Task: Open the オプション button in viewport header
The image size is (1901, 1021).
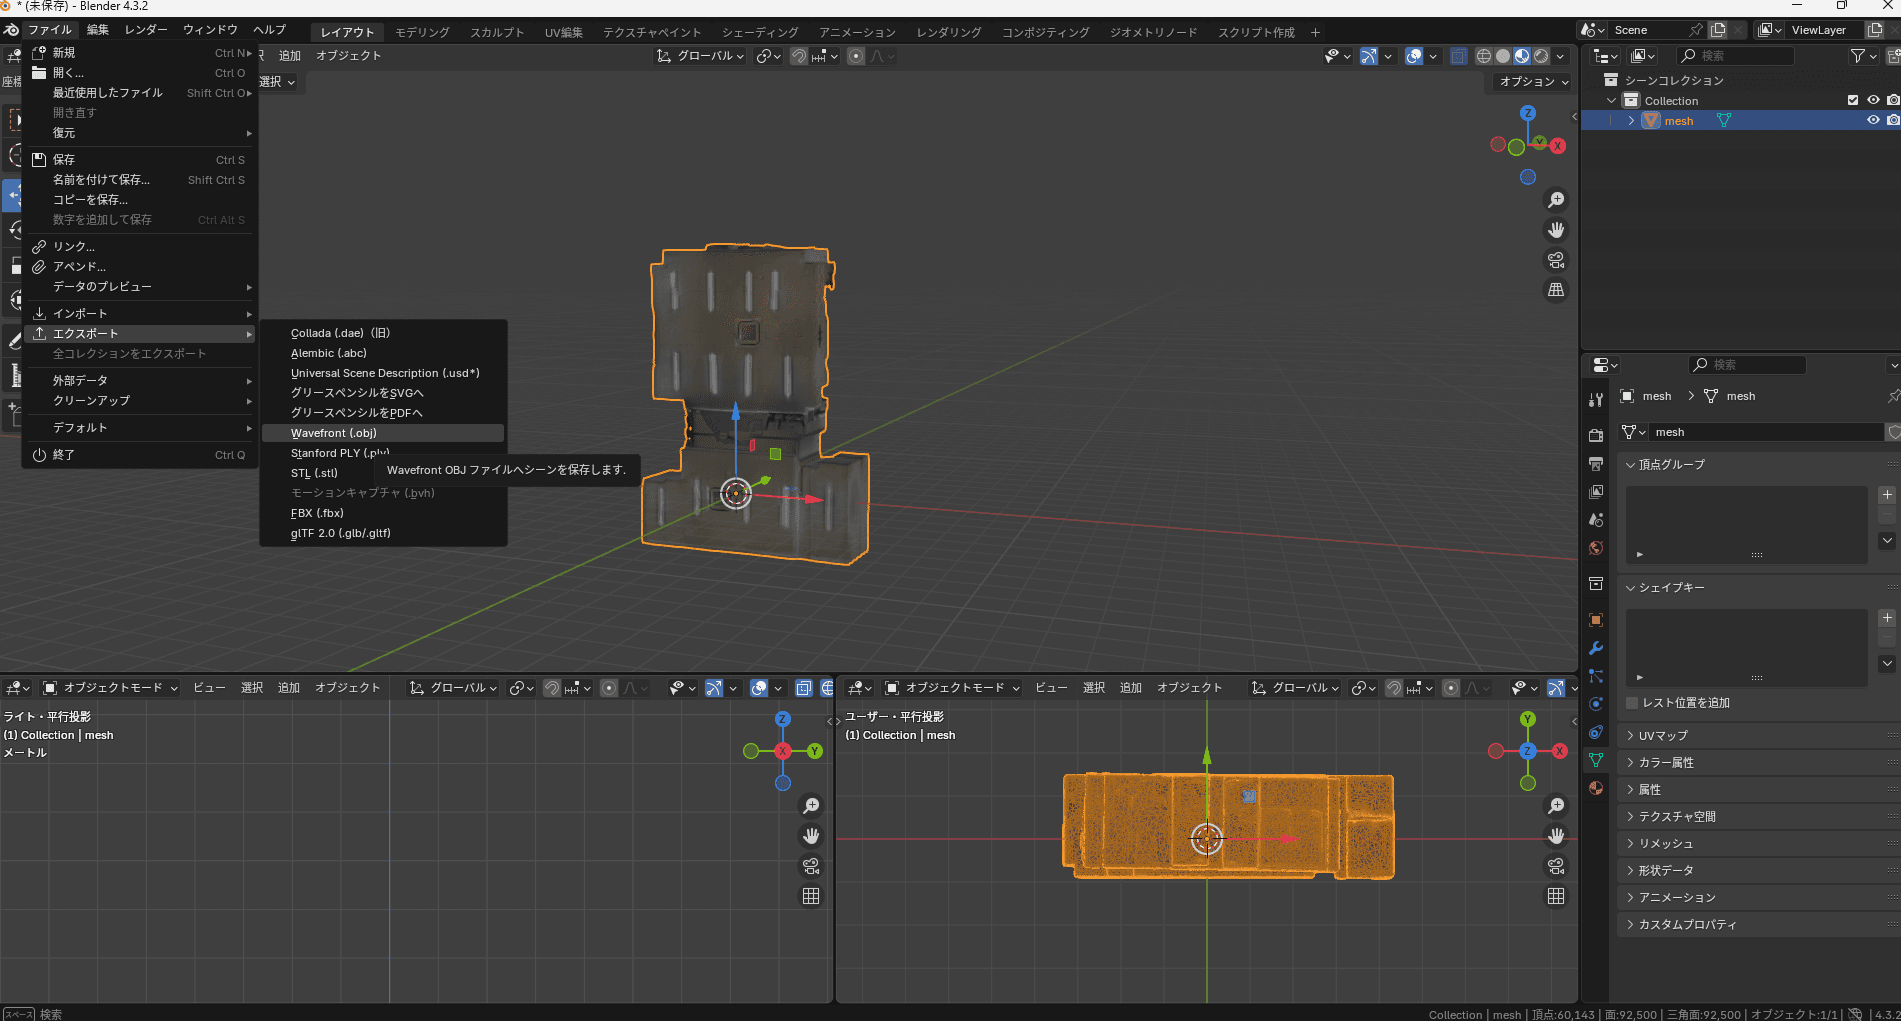Action: [1533, 81]
